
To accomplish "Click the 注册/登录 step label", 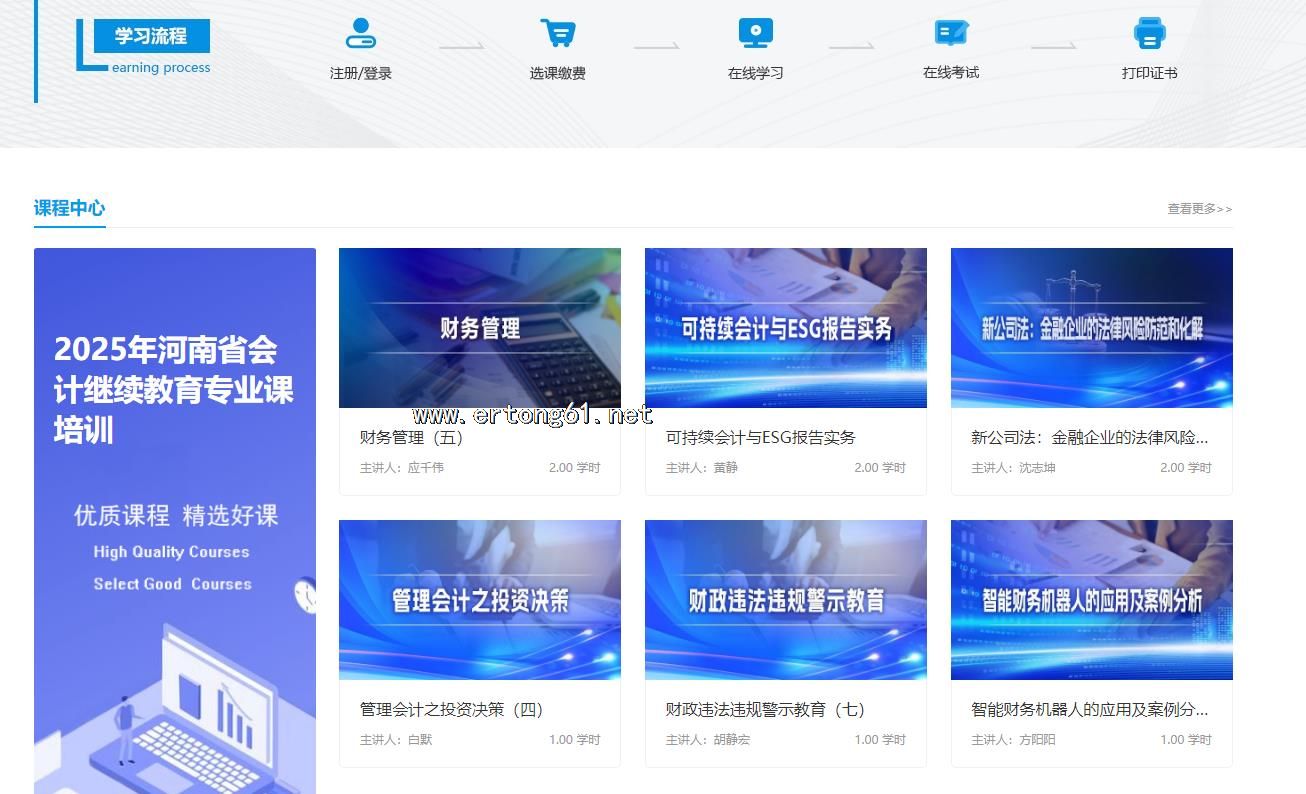I will click(x=360, y=73).
